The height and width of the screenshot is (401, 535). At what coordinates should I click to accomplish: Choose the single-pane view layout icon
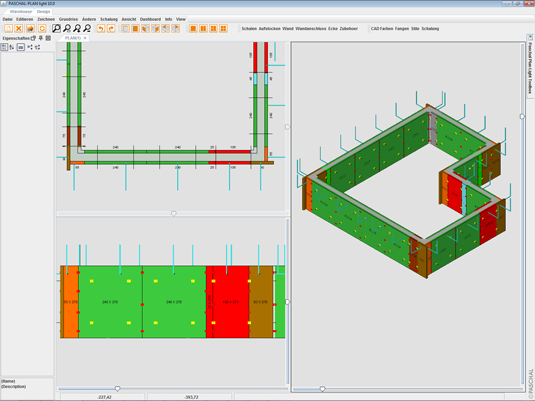[x=193, y=29]
